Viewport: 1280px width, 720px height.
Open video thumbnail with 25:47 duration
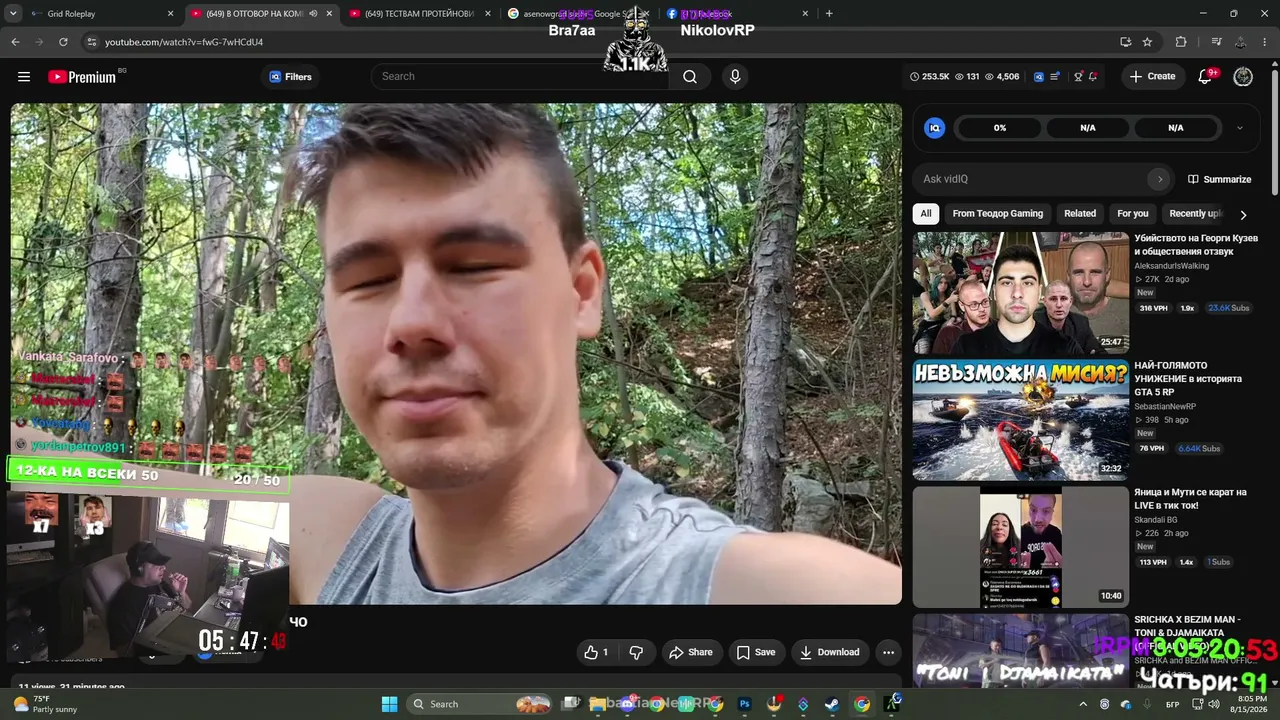[x=1021, y=293]
